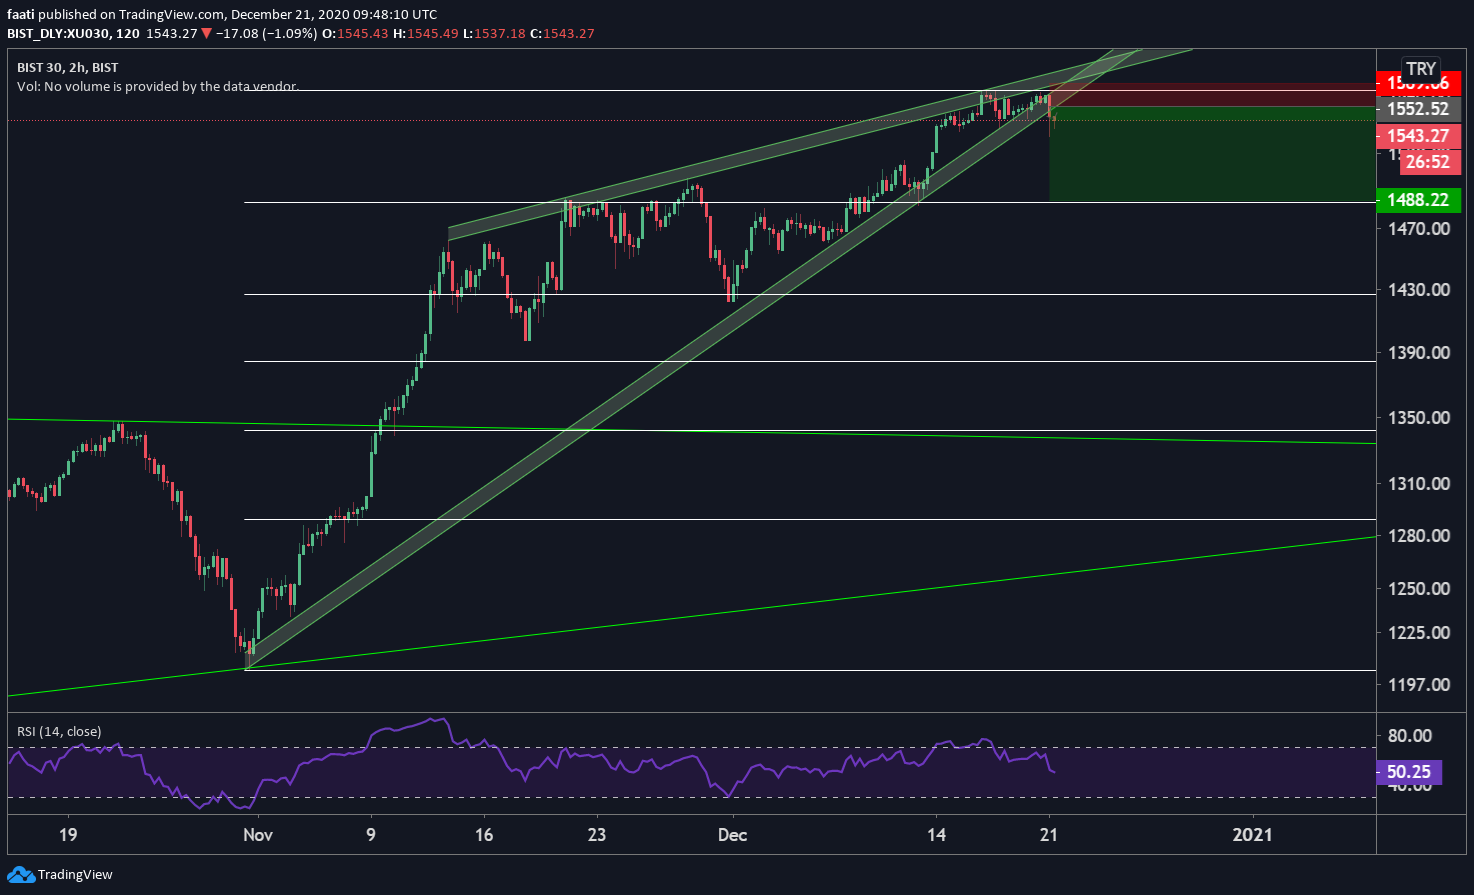The height and width of the screenshot is (895, 1474).
Task: Click the Dec label on time axis
Action: tap(732, 835)
